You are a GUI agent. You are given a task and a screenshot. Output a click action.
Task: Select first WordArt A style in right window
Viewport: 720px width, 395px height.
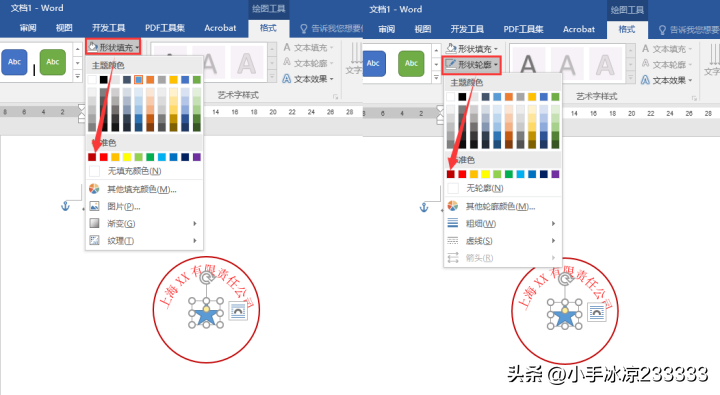click(x=528, y=65)
